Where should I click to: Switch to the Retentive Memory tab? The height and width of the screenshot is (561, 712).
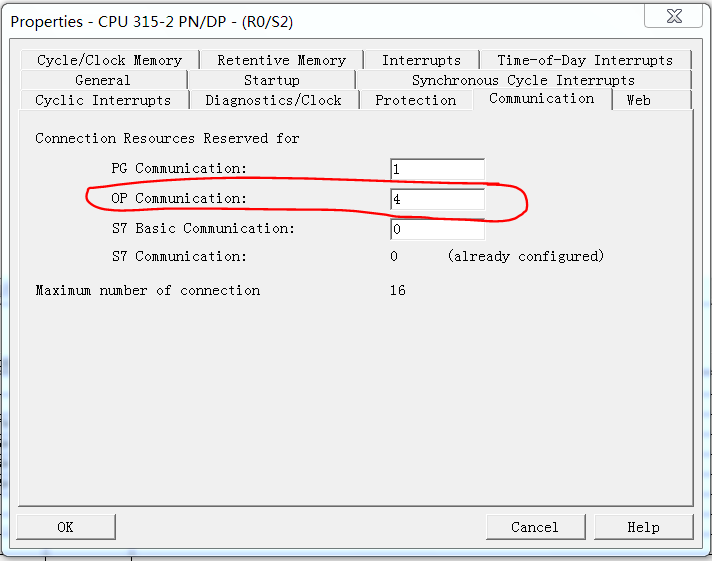coord(281,60)
